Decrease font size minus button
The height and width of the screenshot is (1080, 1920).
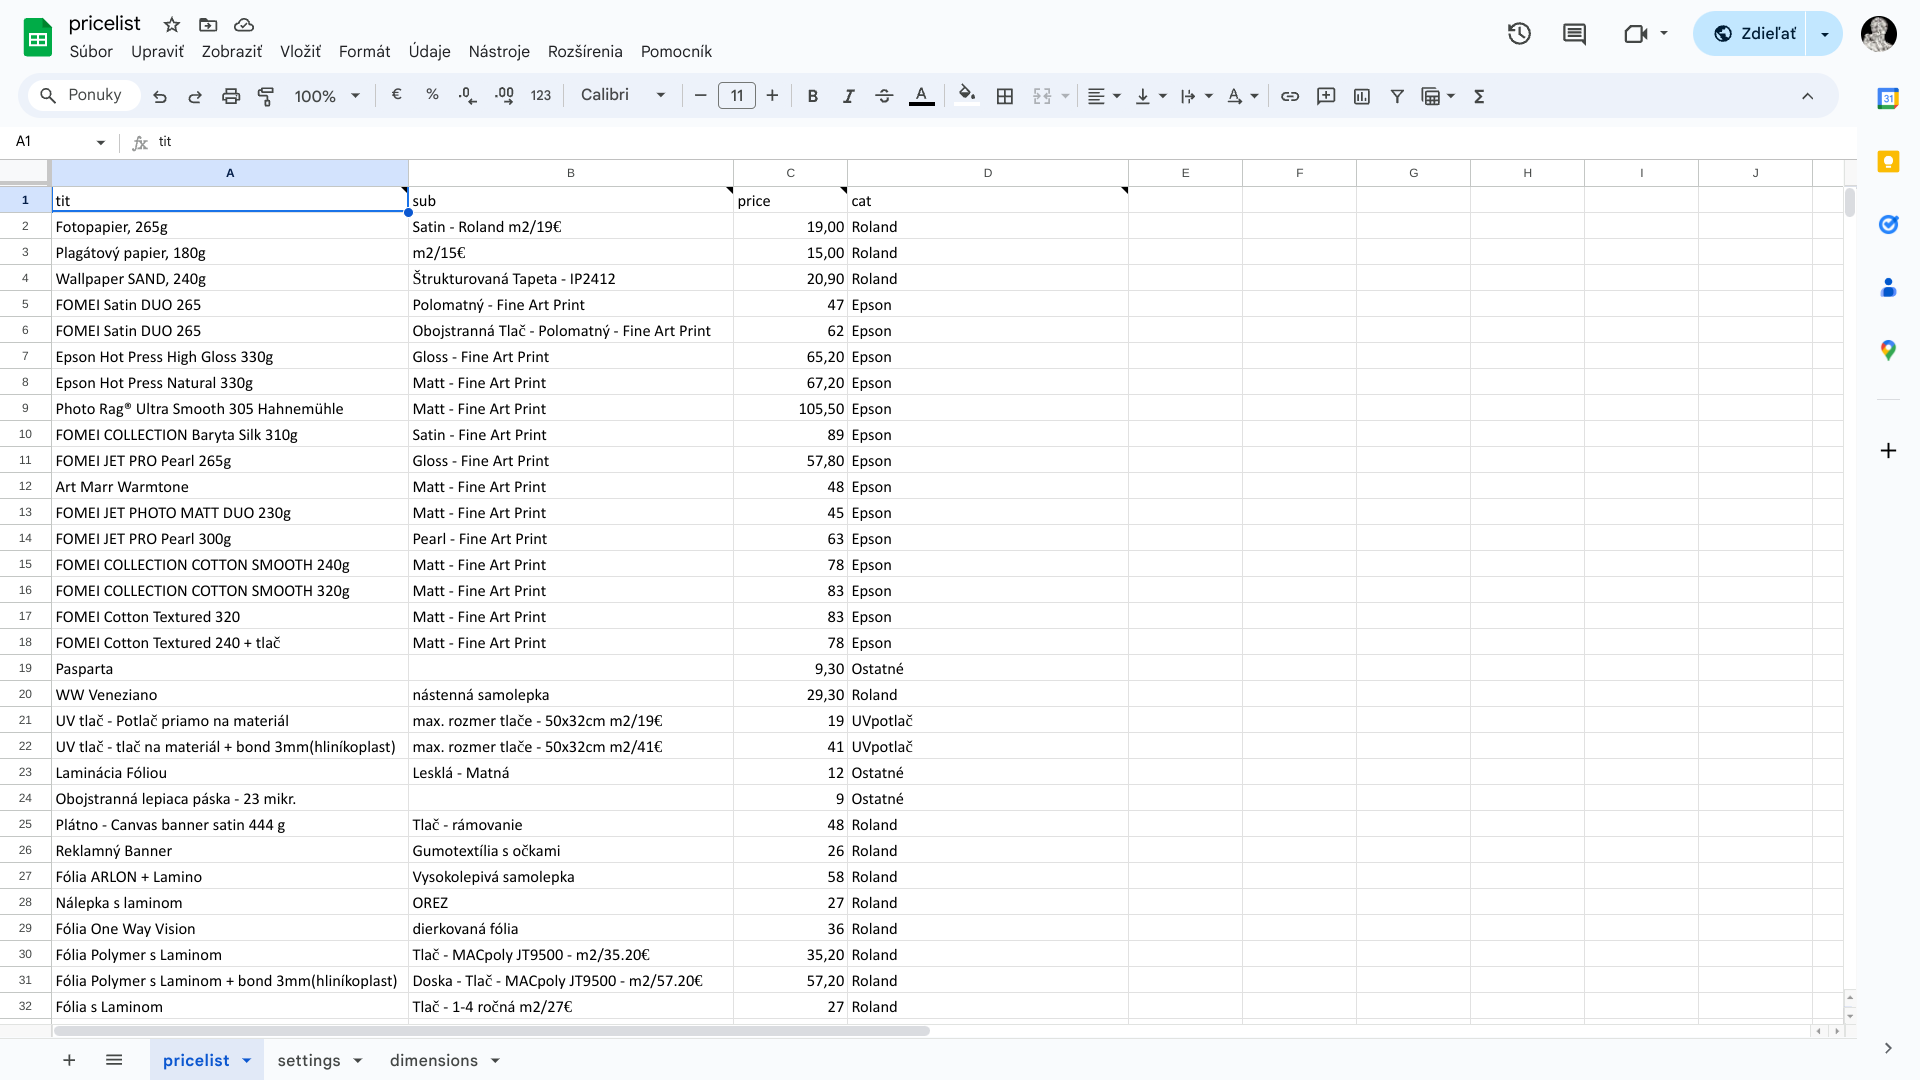pos(700,96)
